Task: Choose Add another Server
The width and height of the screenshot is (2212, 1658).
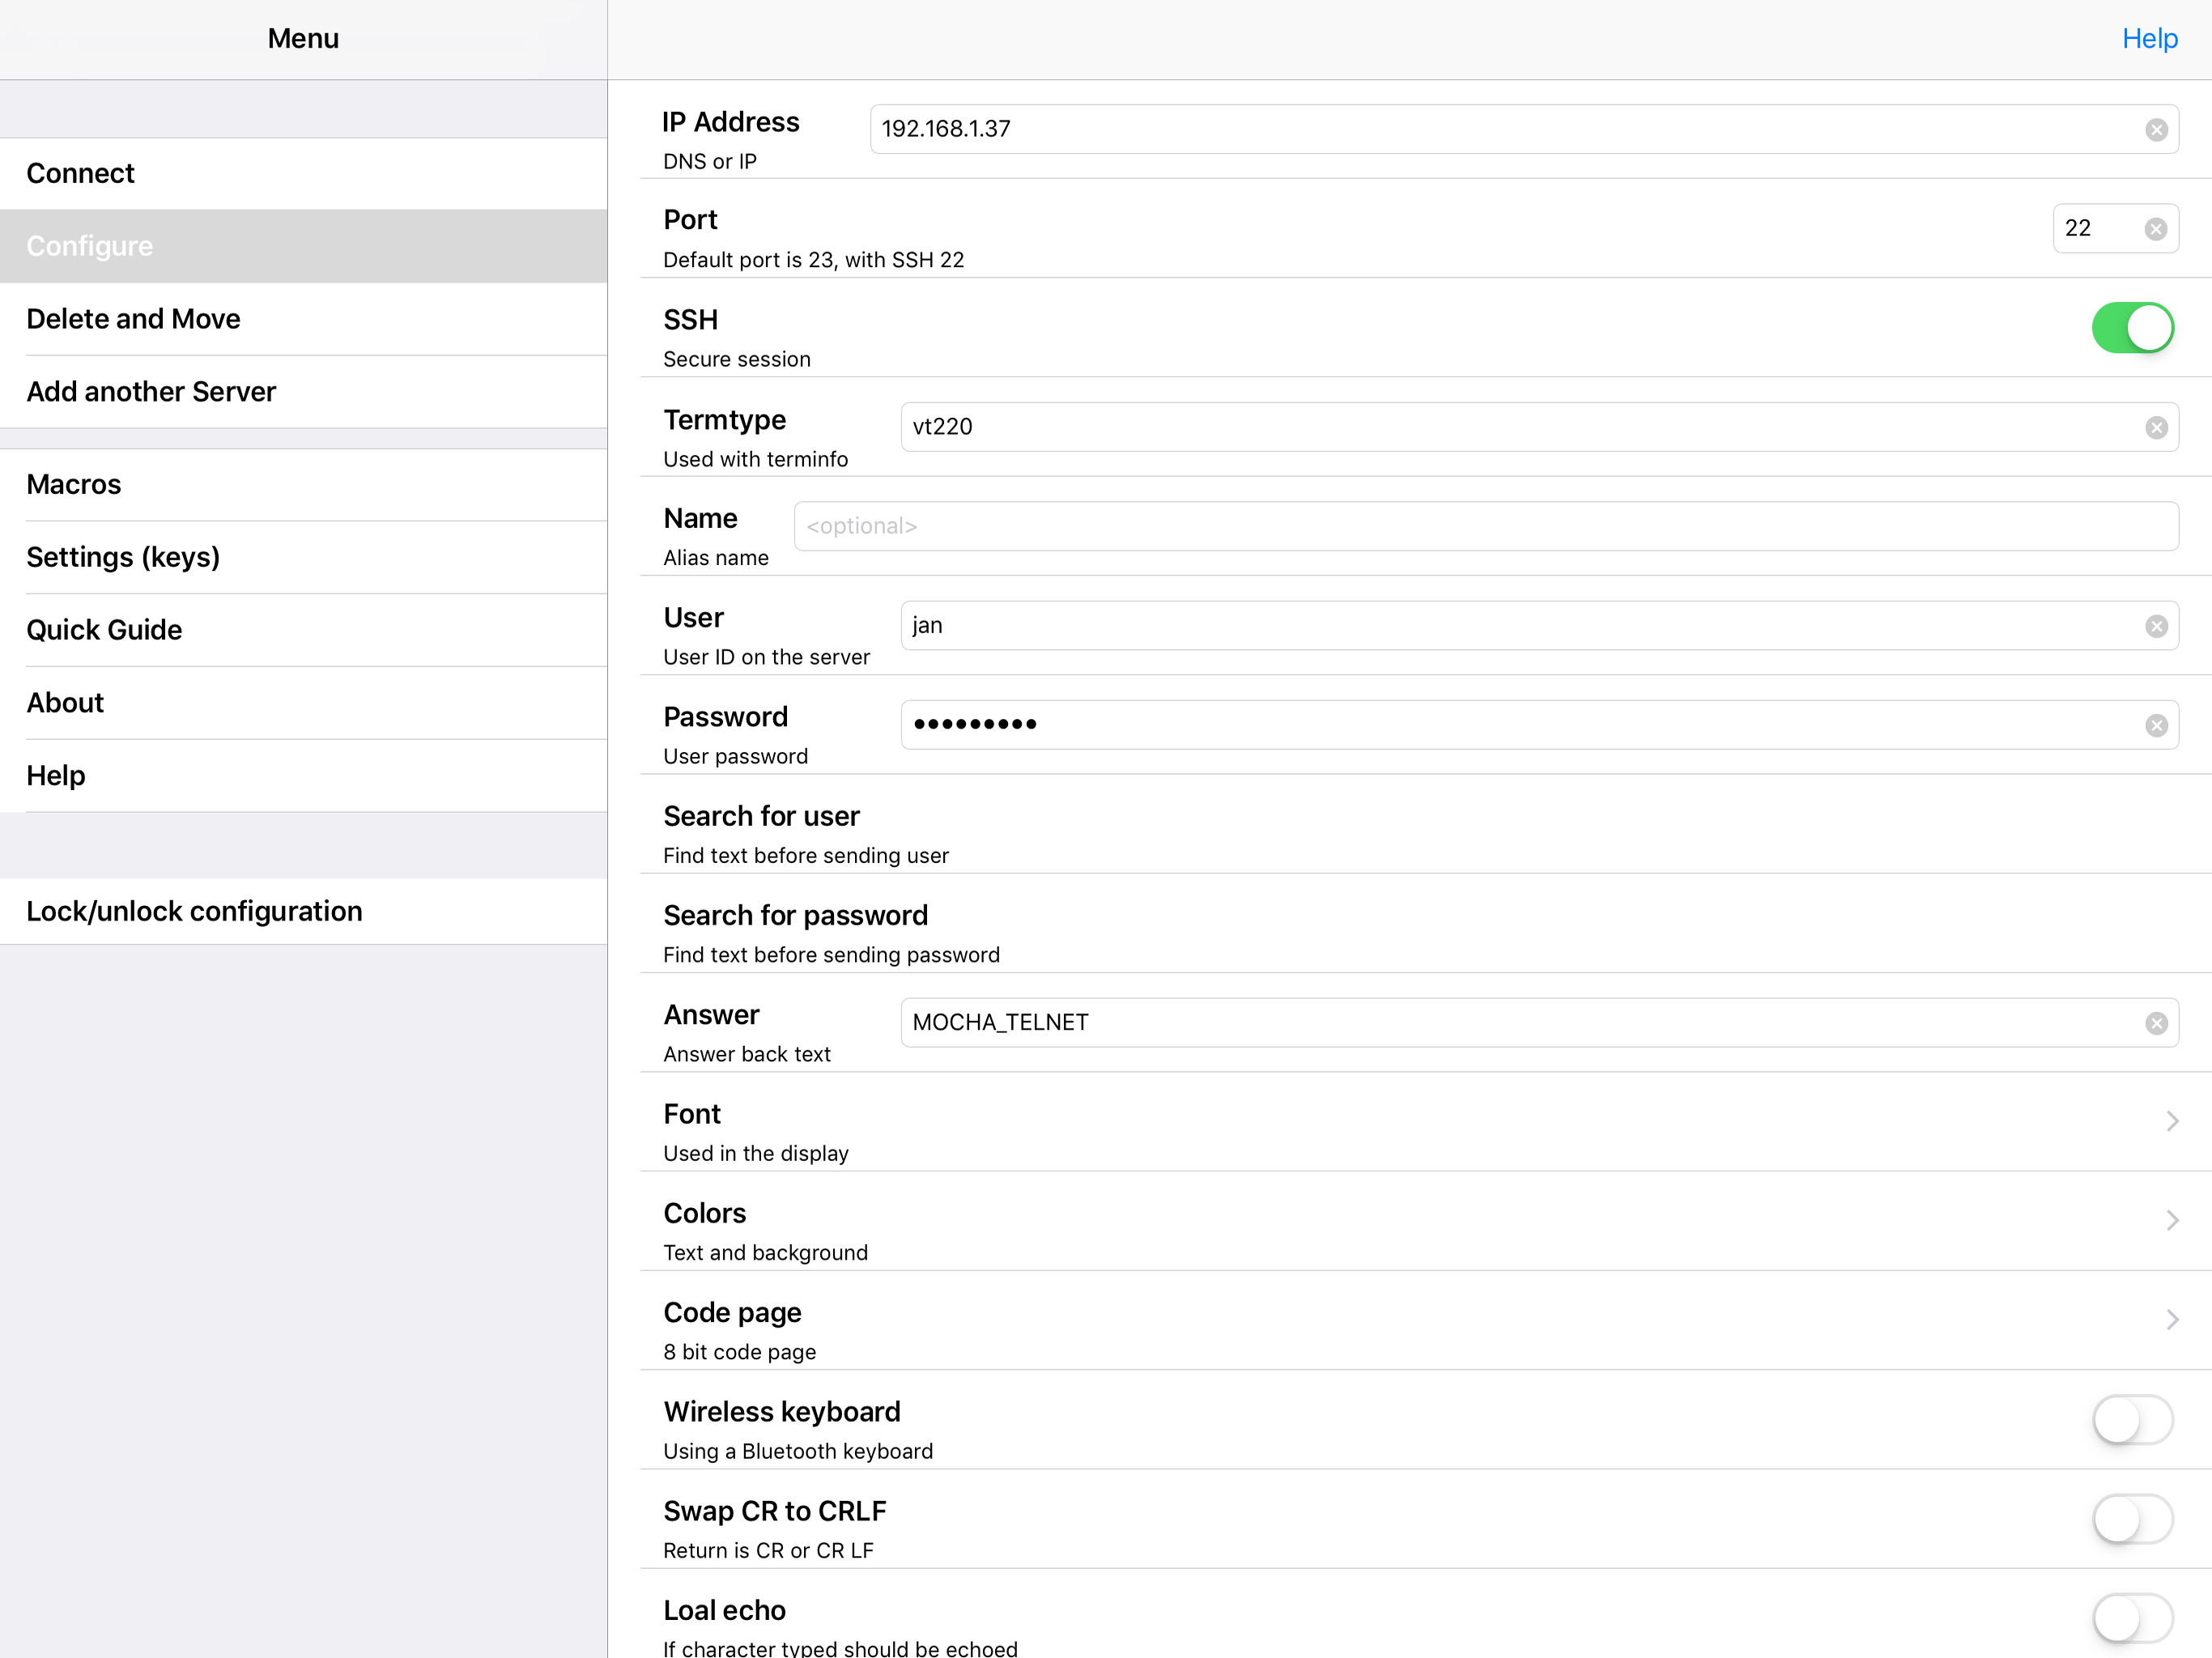Action: pos(151,391)
